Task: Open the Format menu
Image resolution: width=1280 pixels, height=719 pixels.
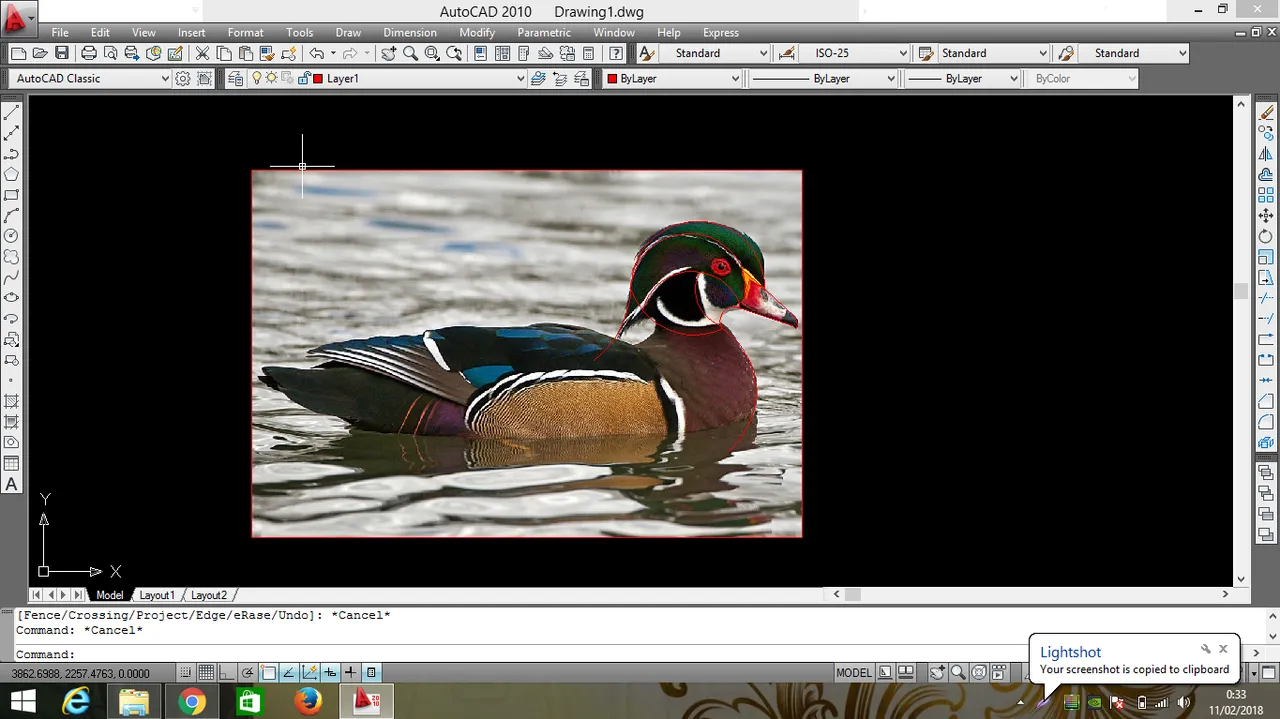Action: pyautogui.click(x=245, y=32)
